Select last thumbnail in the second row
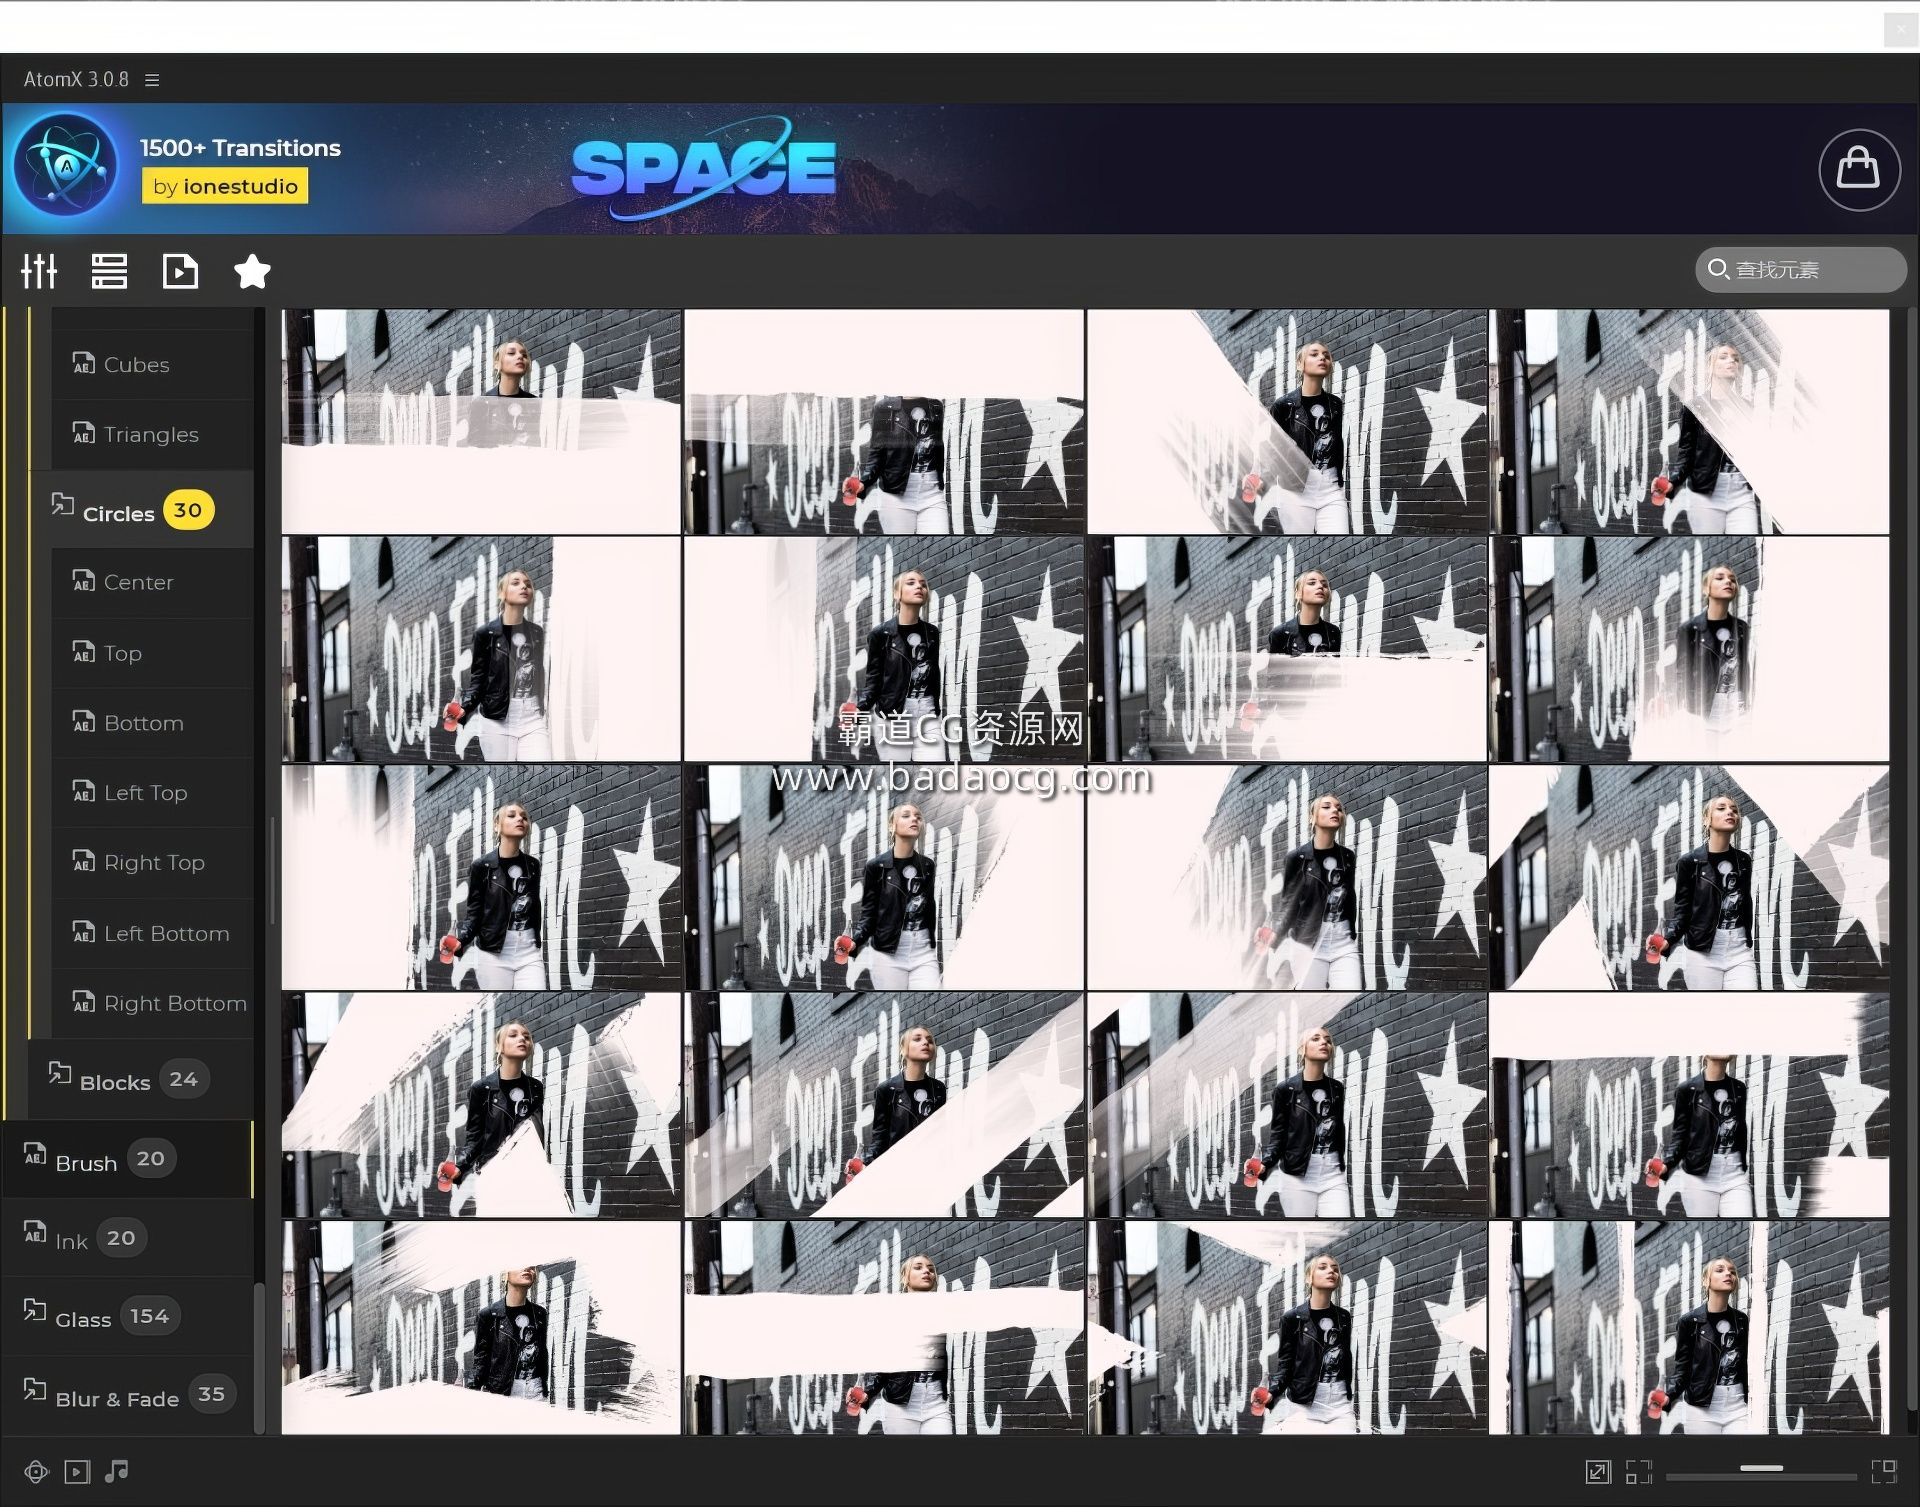Image resolution: width=1920 pixels, height=1507 pixels. 1690,649
